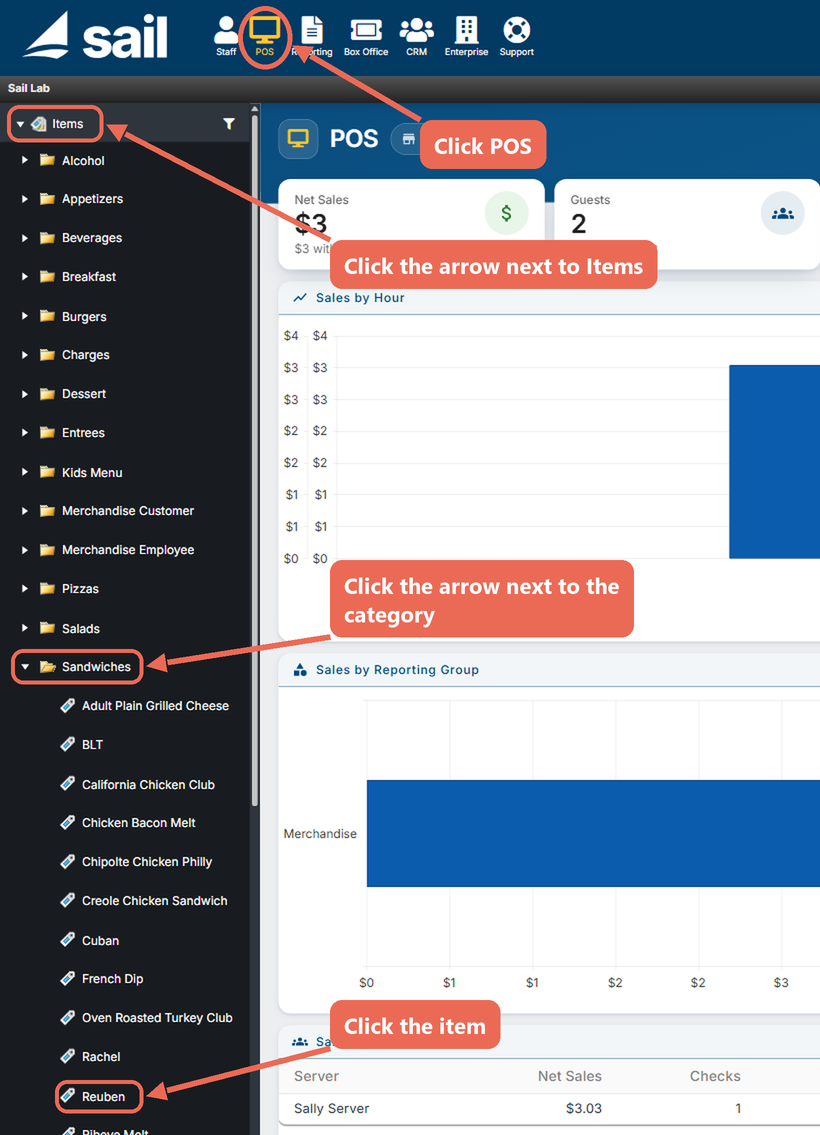Expand the Alcohol category arrow

[25, 160]
